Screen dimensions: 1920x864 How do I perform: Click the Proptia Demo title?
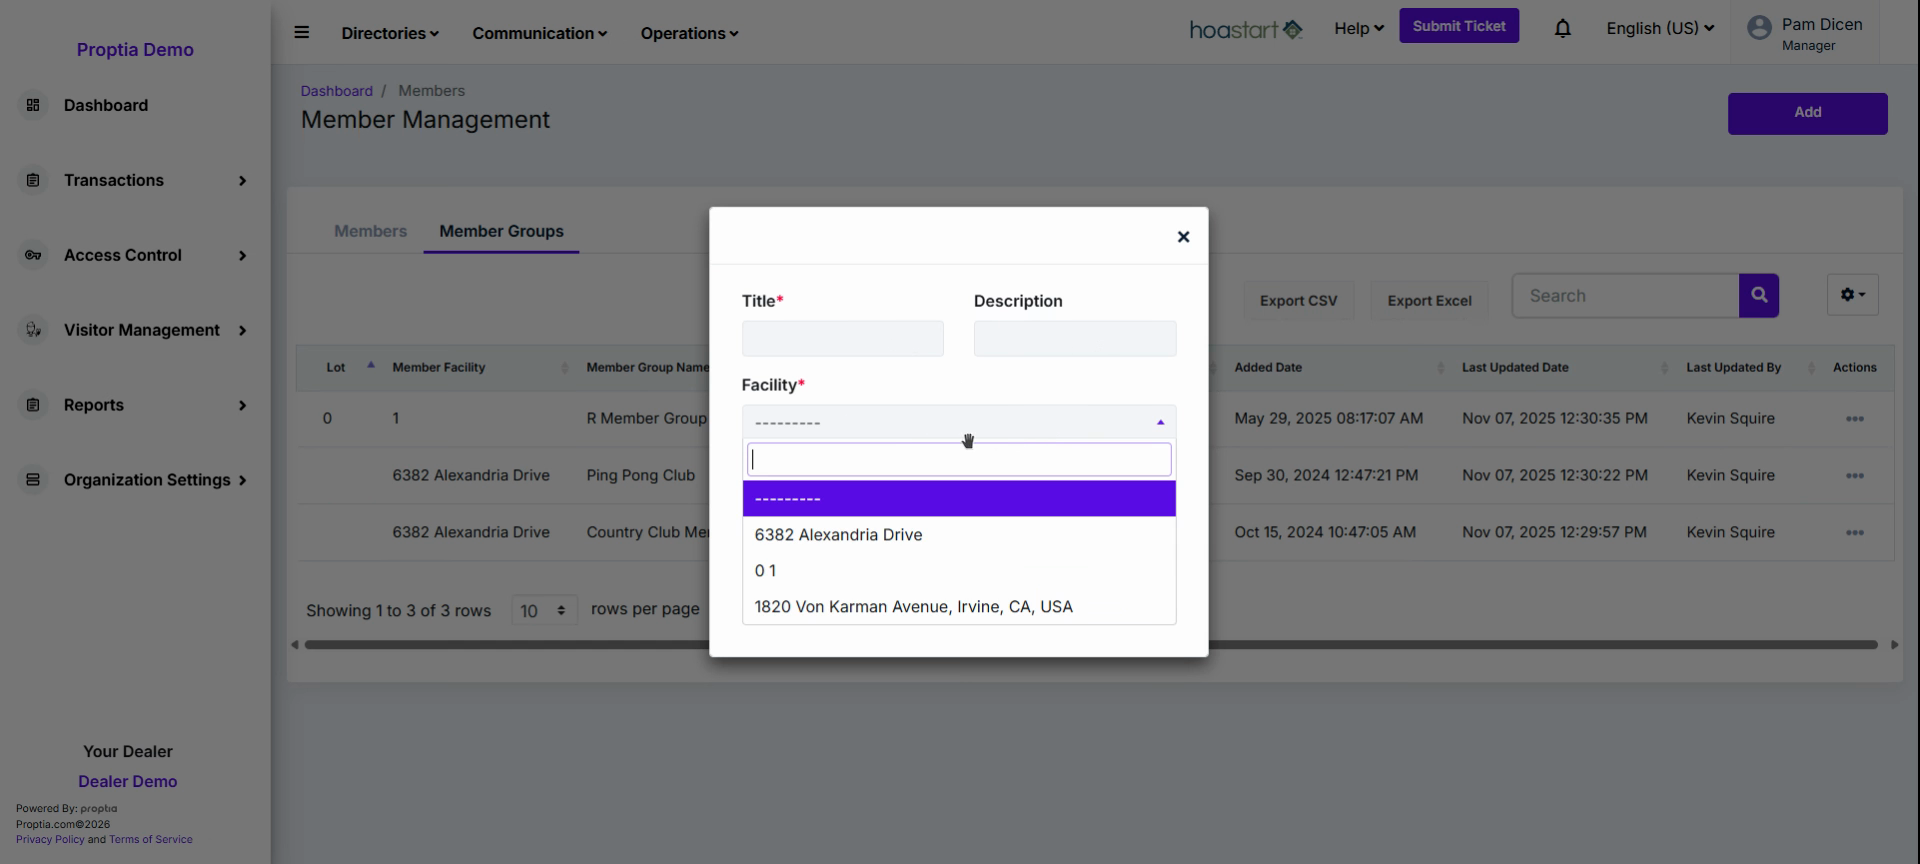click(135, 50)
